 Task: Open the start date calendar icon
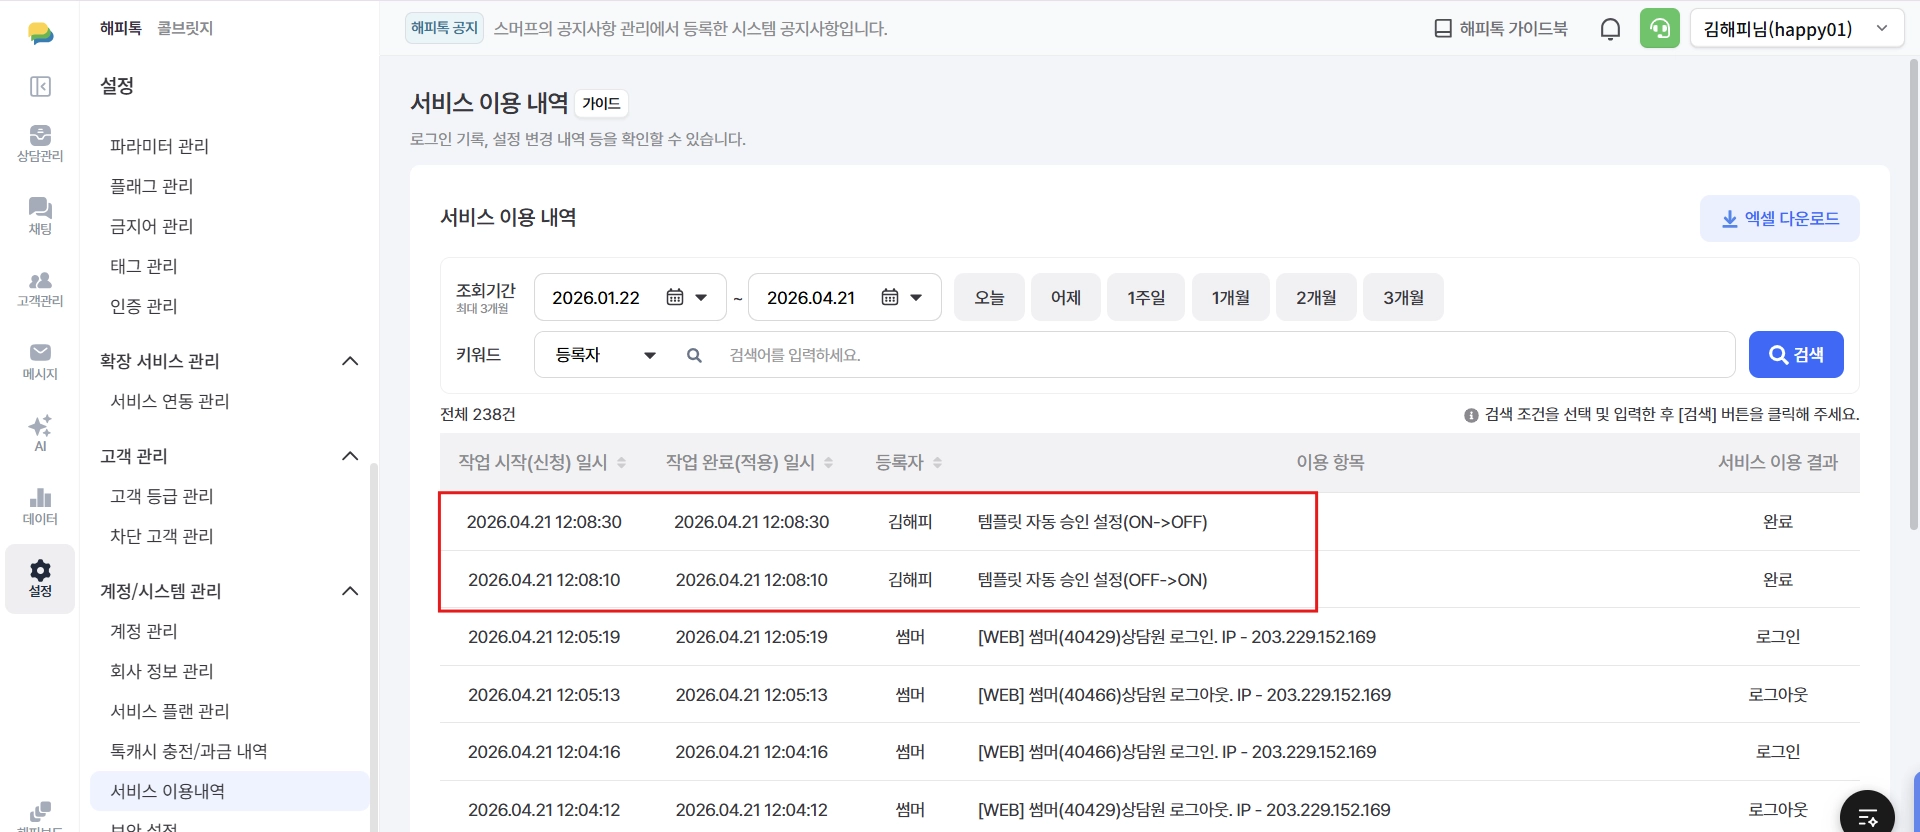[x=675, y=297]
